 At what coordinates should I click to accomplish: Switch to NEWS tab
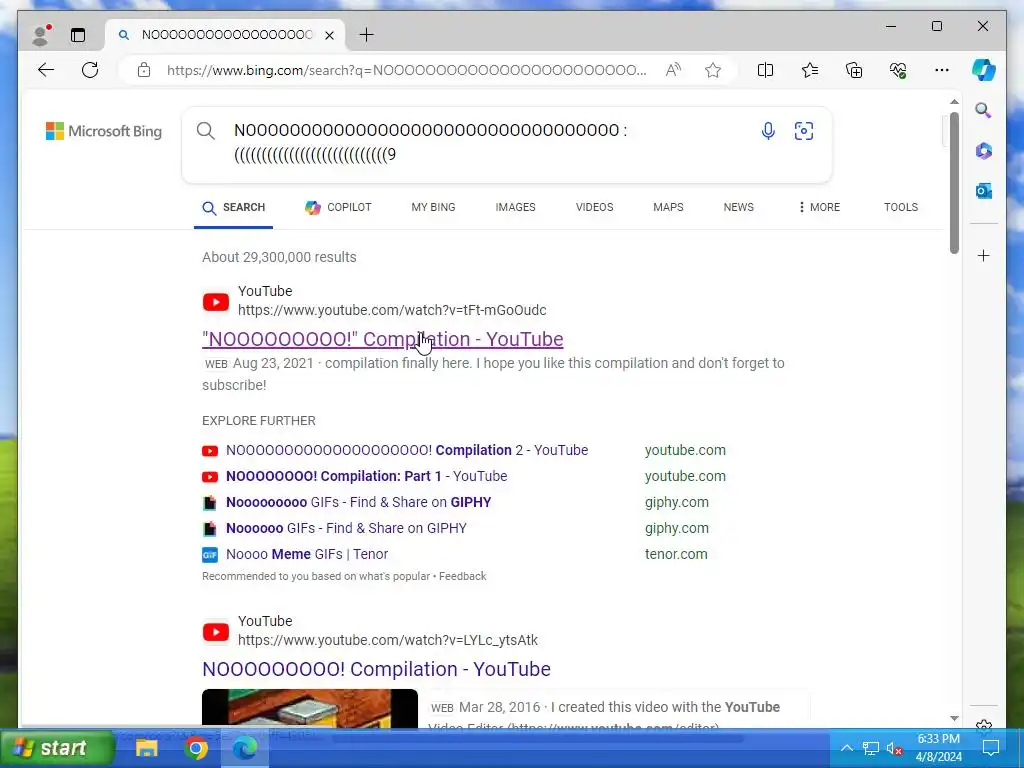coord(739,207)
